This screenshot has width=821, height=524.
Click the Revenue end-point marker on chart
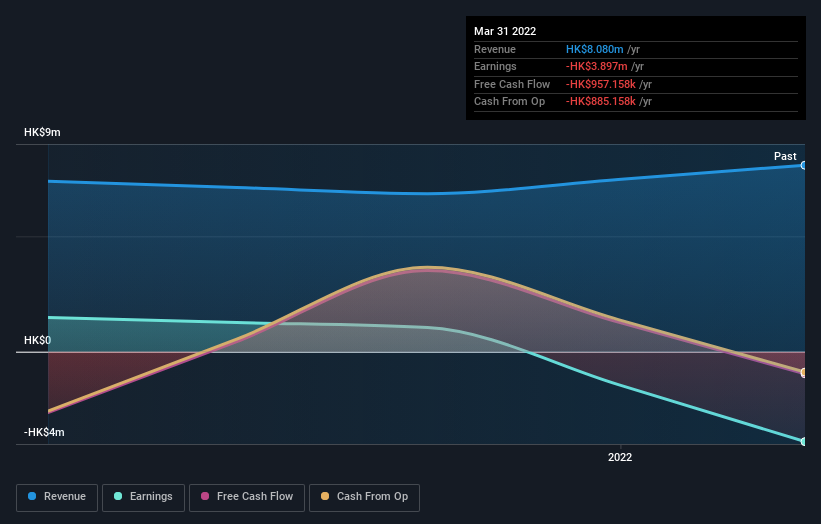[x=803, y=165]
